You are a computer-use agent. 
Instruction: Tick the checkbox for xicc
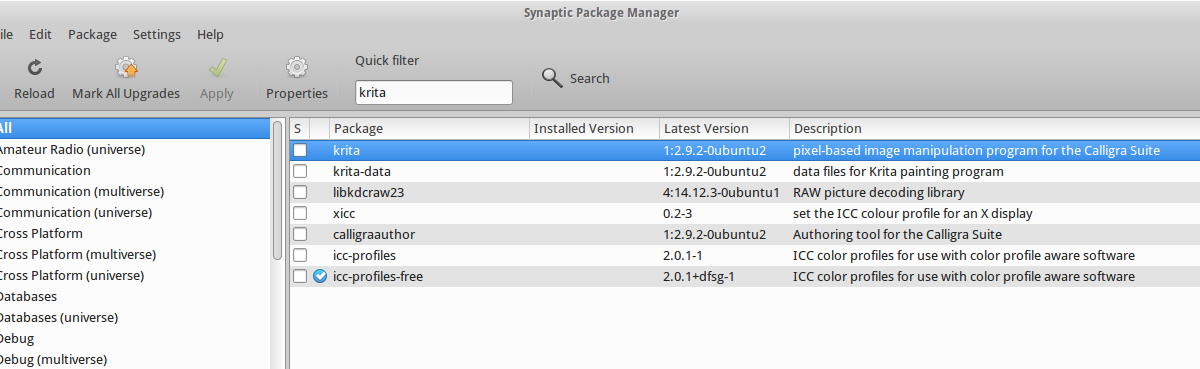tap(300, 213)
